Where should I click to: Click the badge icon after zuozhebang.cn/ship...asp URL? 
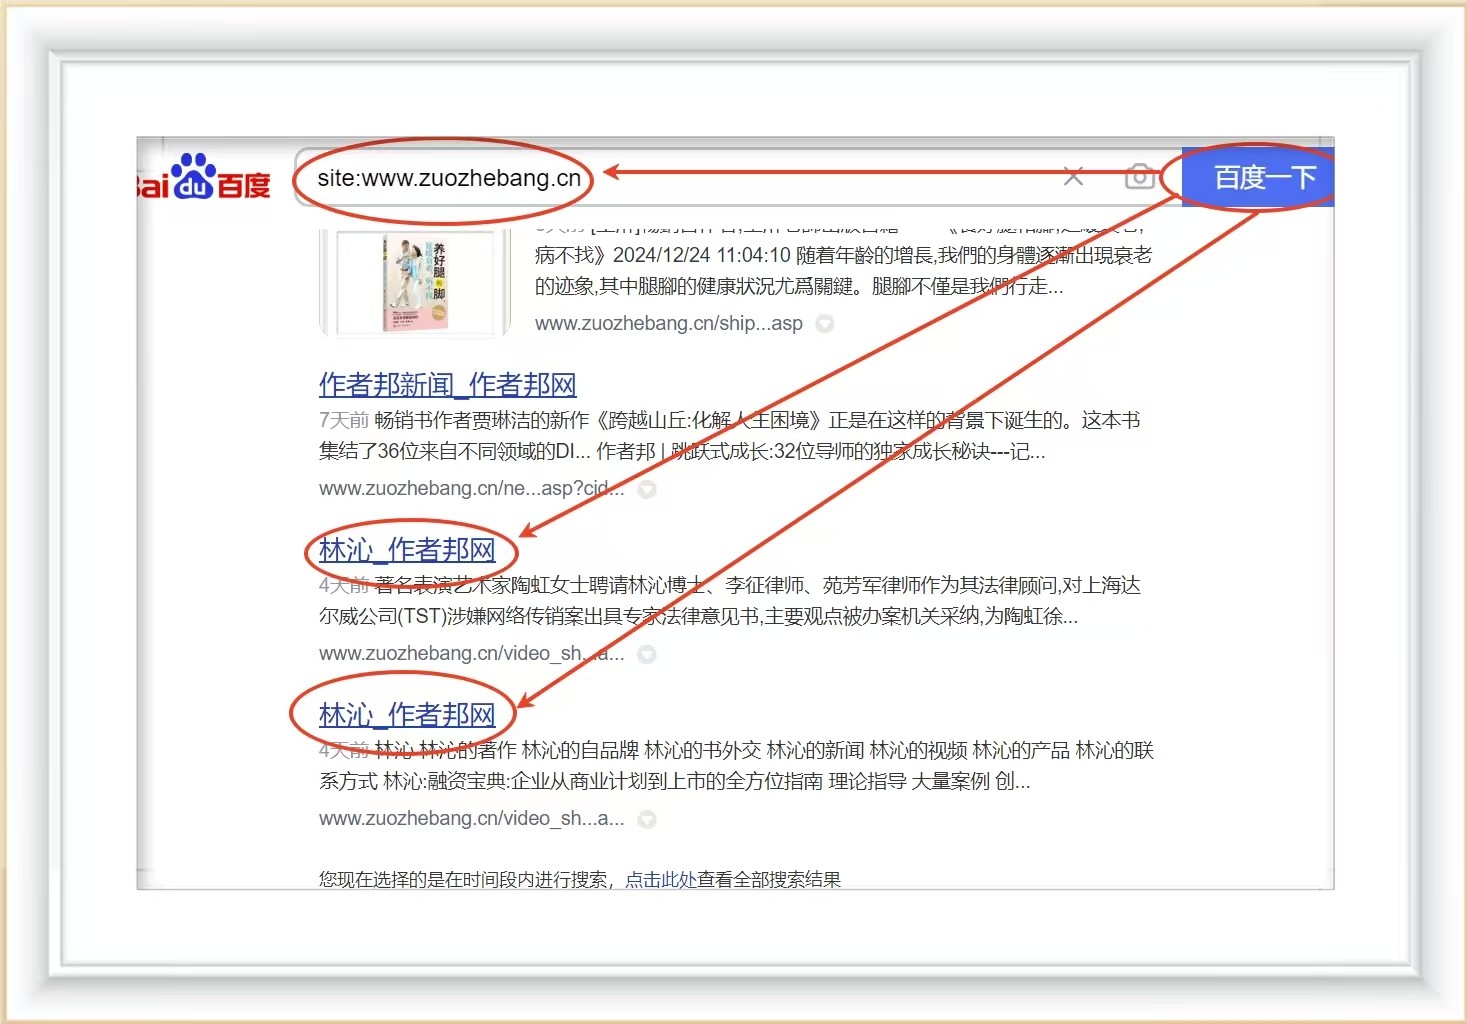click(x=825, y=324)
